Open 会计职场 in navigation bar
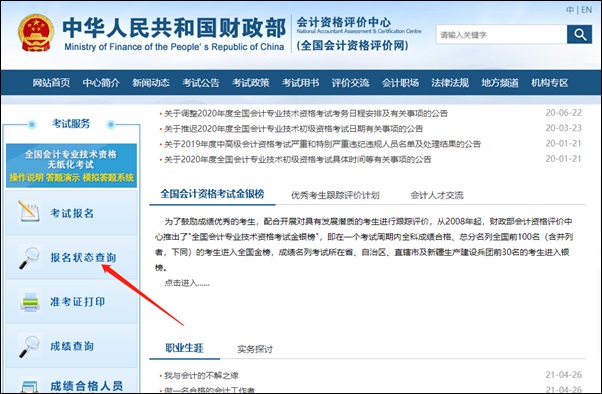This screenshot has width=602, height=394. click(400, 83)
